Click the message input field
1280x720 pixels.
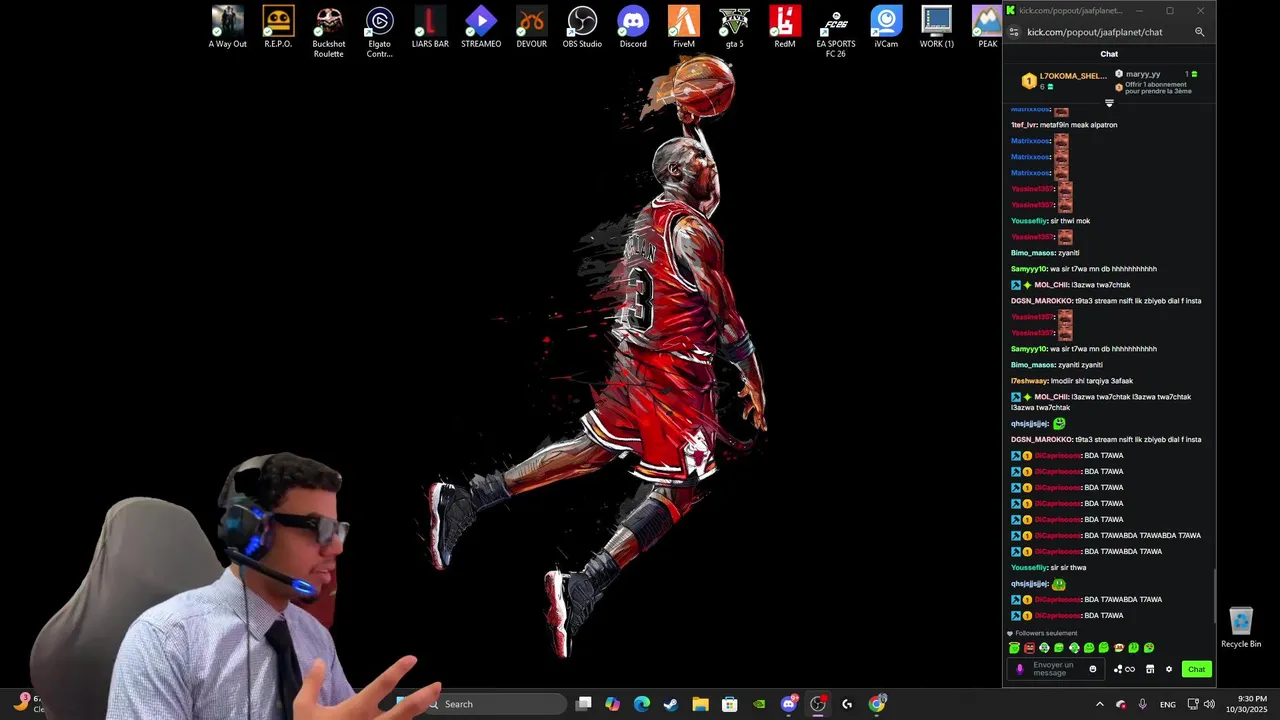(x=1055, y=669)
